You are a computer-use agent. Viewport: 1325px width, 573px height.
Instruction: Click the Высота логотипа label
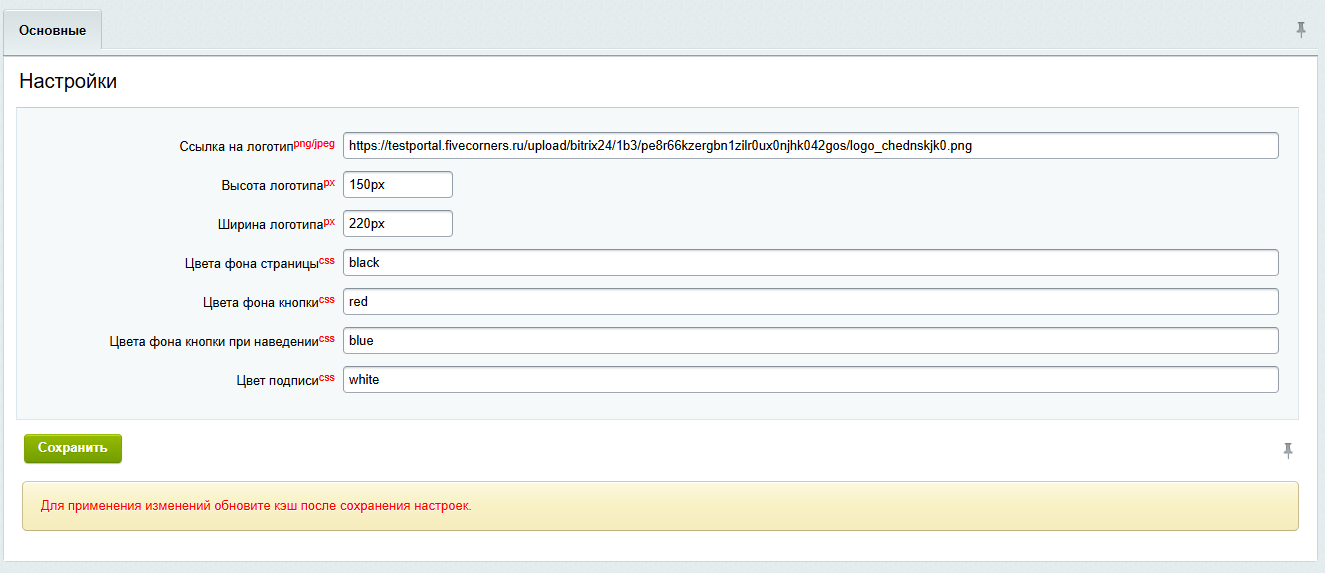(271, 186)
